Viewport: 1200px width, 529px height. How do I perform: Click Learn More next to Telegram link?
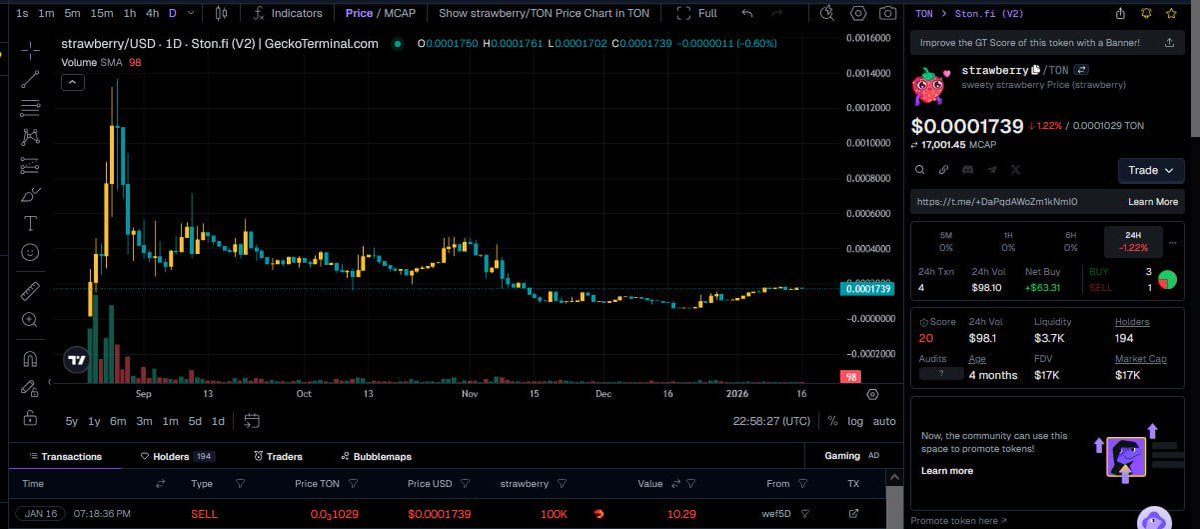[x=1153, y=201]
